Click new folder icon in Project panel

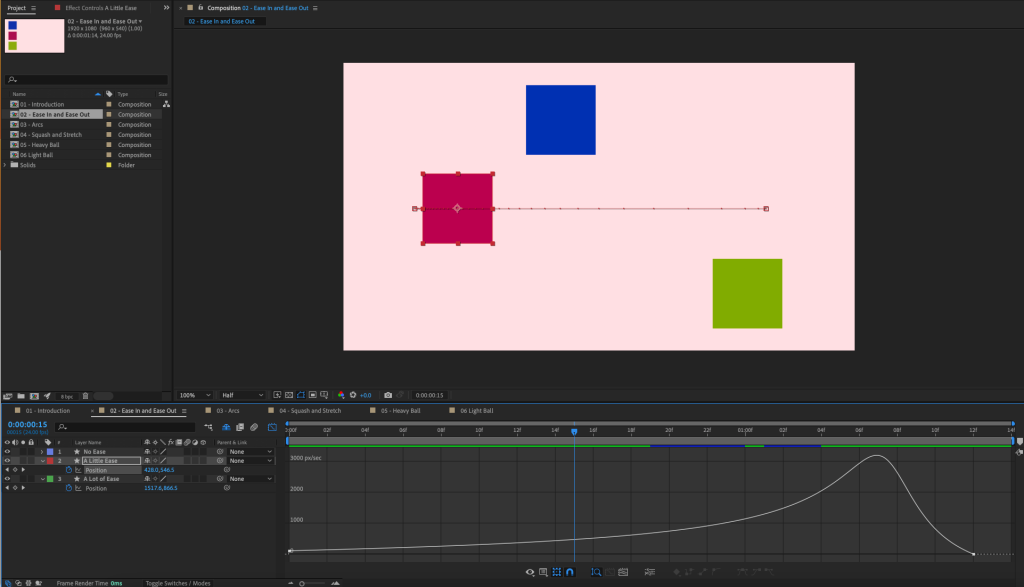click(x=21, y=396)
